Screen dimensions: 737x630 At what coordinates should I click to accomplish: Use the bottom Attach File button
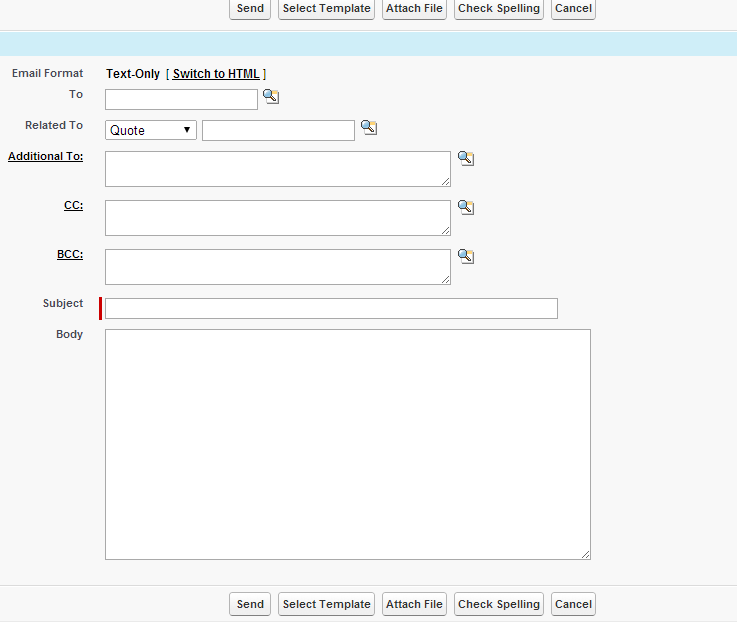[414, 604]
